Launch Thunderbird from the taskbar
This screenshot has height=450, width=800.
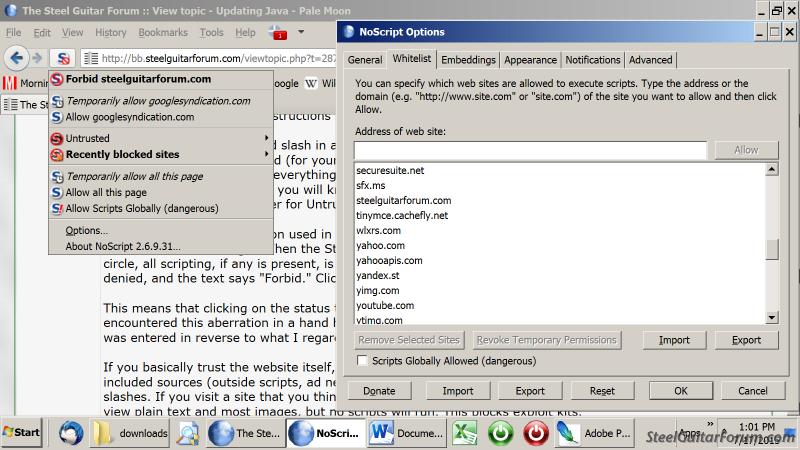71,433
